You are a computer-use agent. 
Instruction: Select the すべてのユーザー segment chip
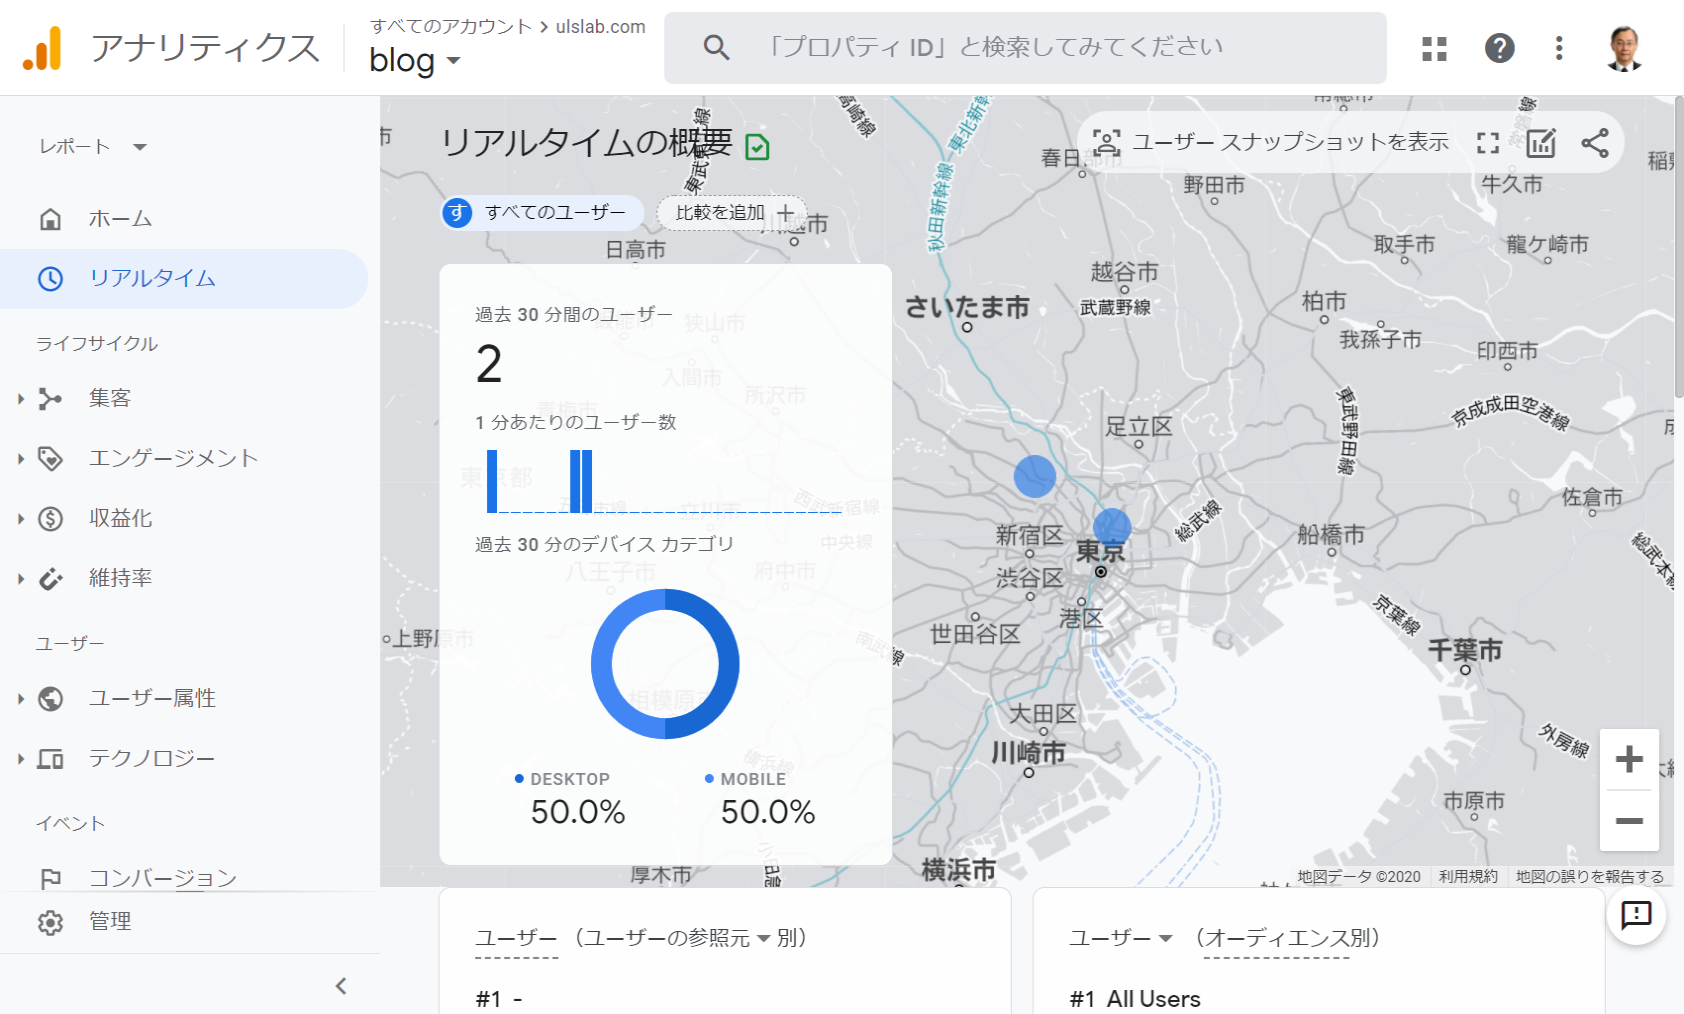click(x=543, y=212)
